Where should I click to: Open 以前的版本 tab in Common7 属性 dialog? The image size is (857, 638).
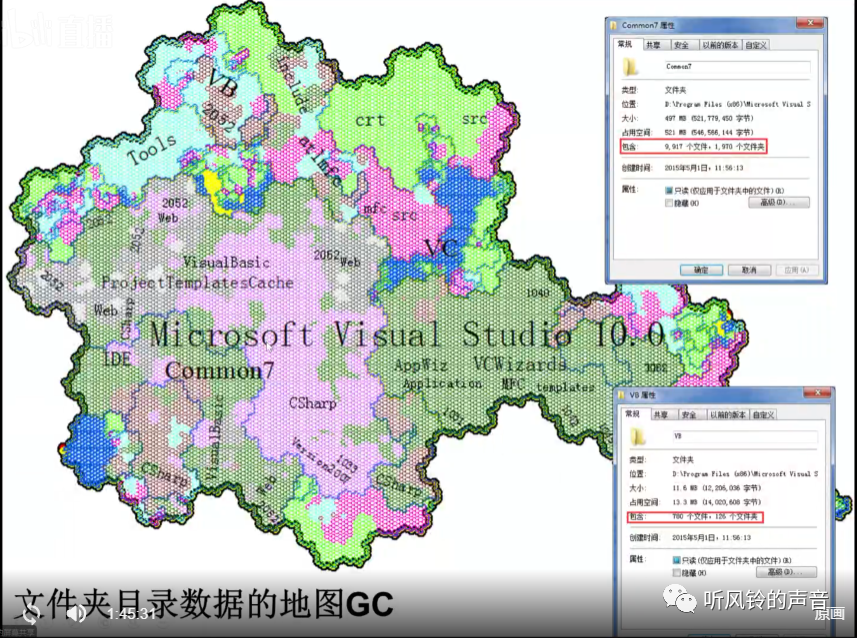coord(720,45)
